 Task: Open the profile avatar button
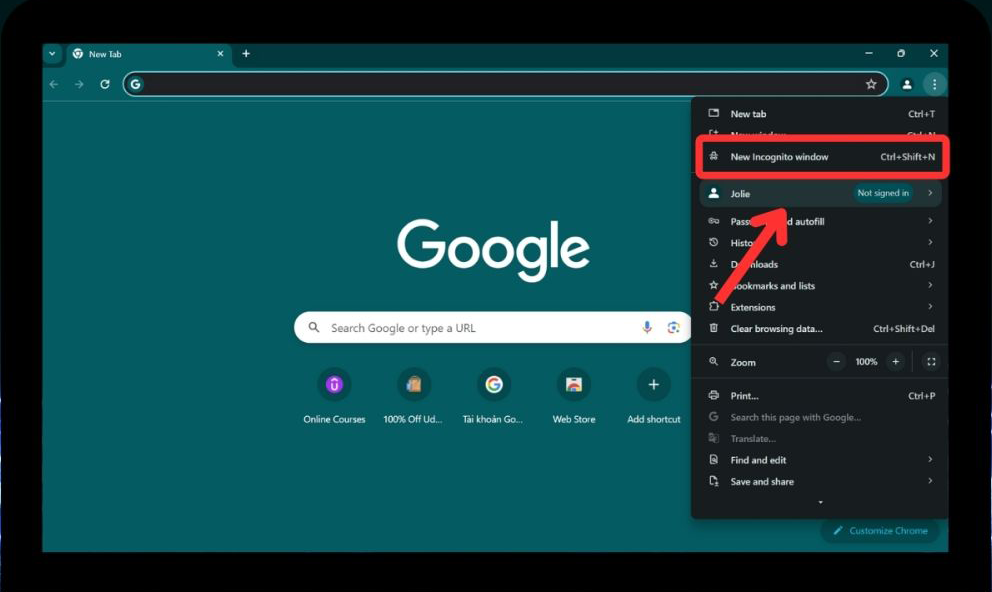click(x=907, y=84)
